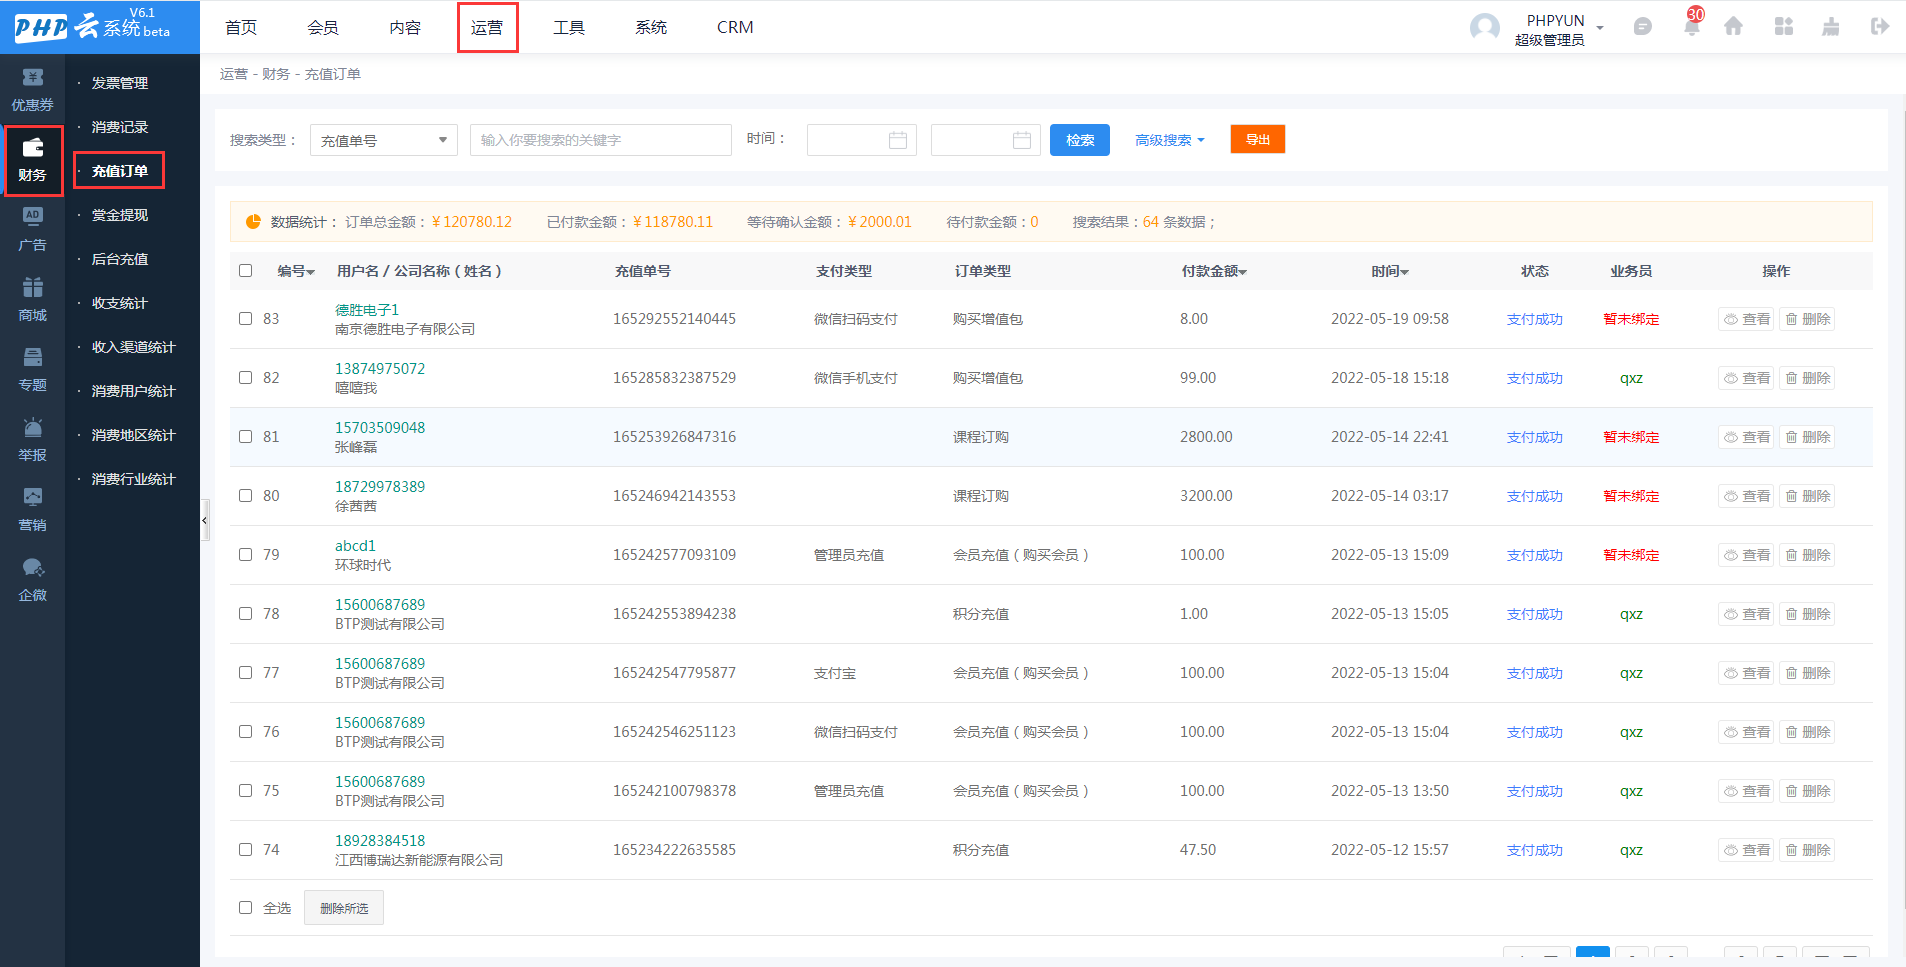Image resolution: width=1906 pixels, height=967 pixels.
Task: Open the 赏金提现 submenu item
Action: (x=120, y=215)
